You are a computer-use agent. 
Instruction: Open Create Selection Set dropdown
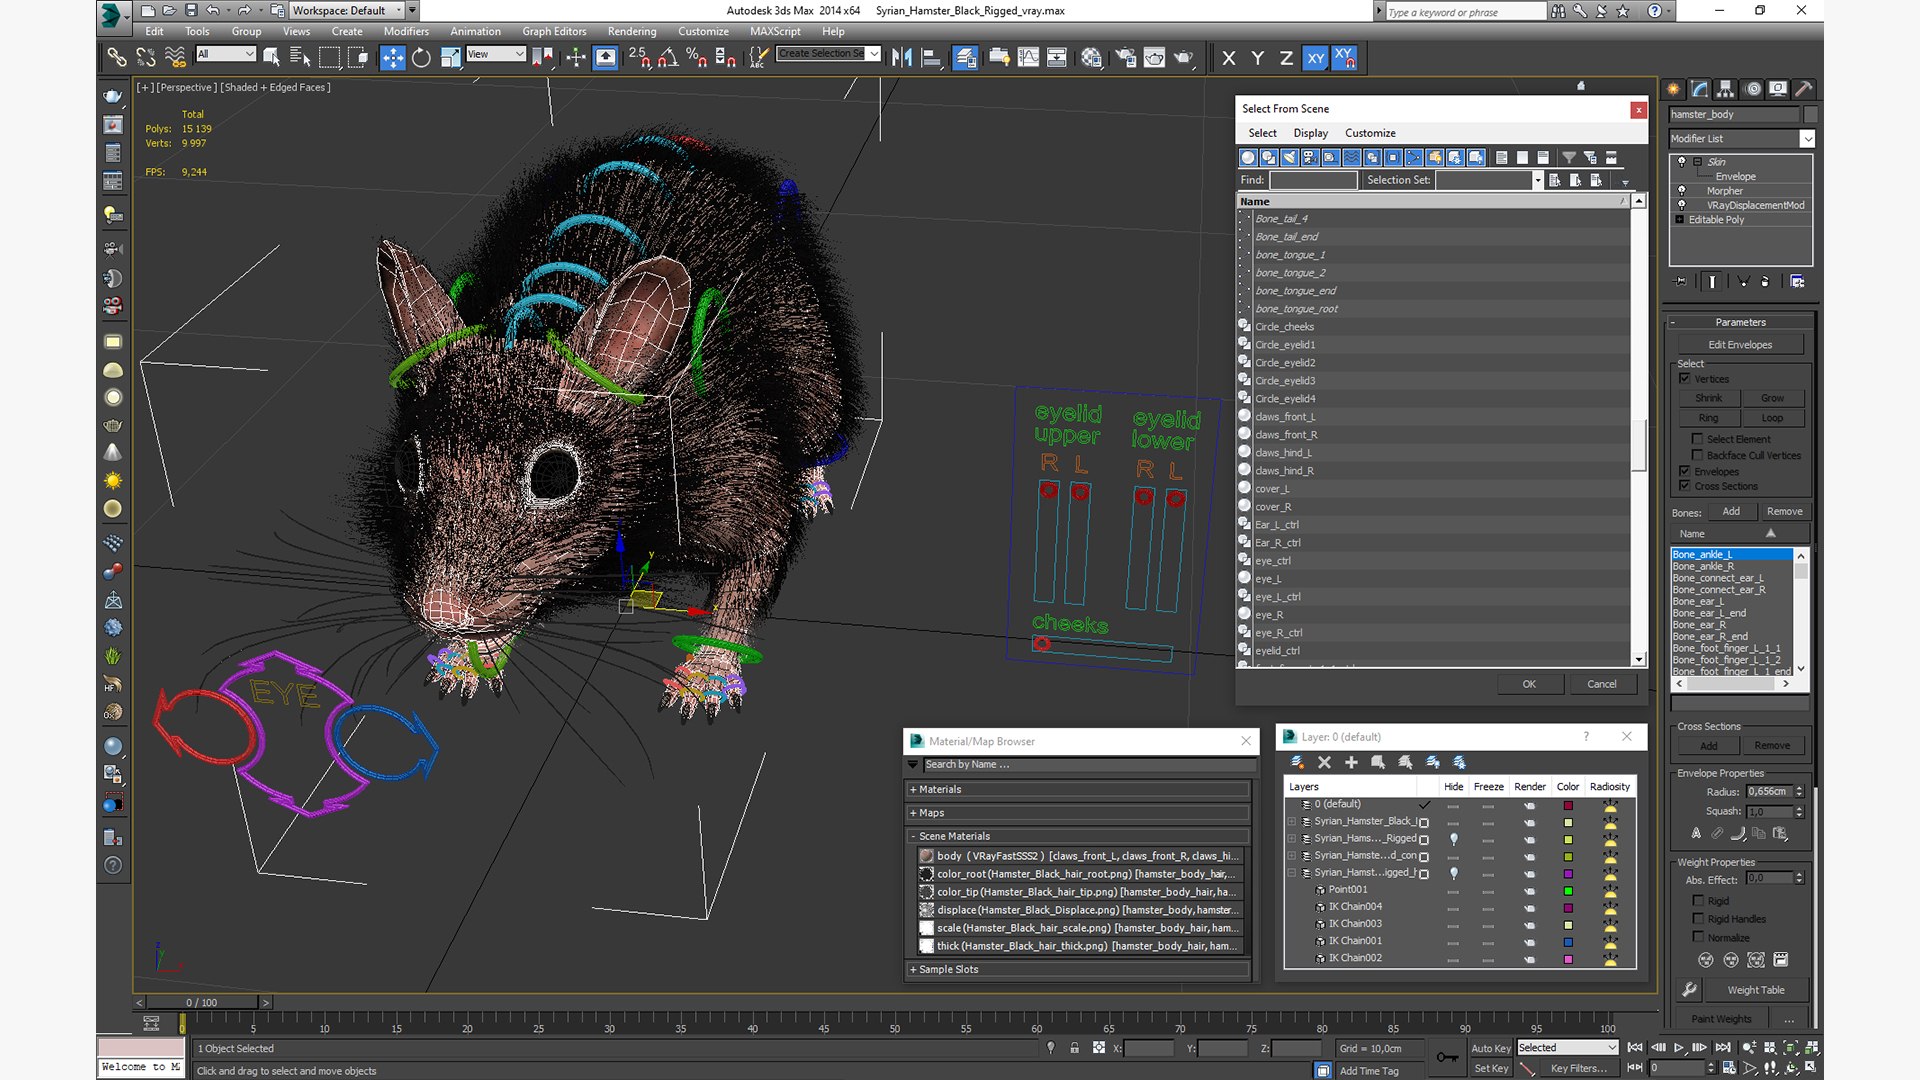tap(828, 54)
